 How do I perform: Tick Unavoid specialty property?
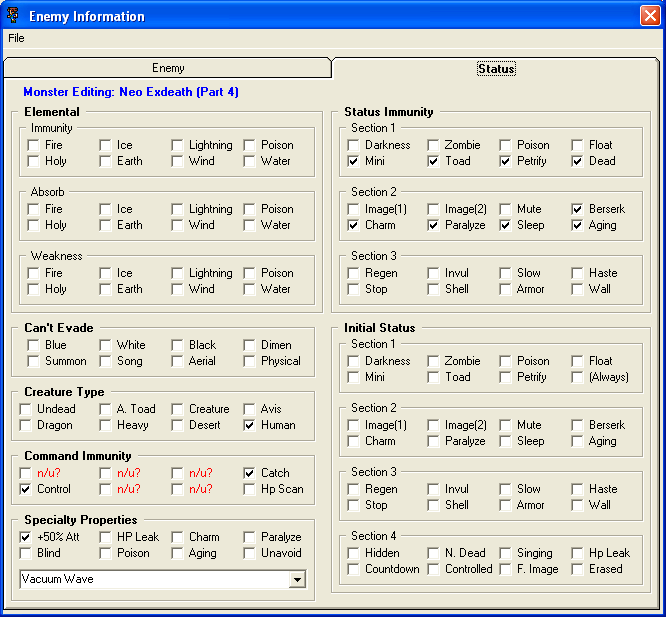click(249, 553)
